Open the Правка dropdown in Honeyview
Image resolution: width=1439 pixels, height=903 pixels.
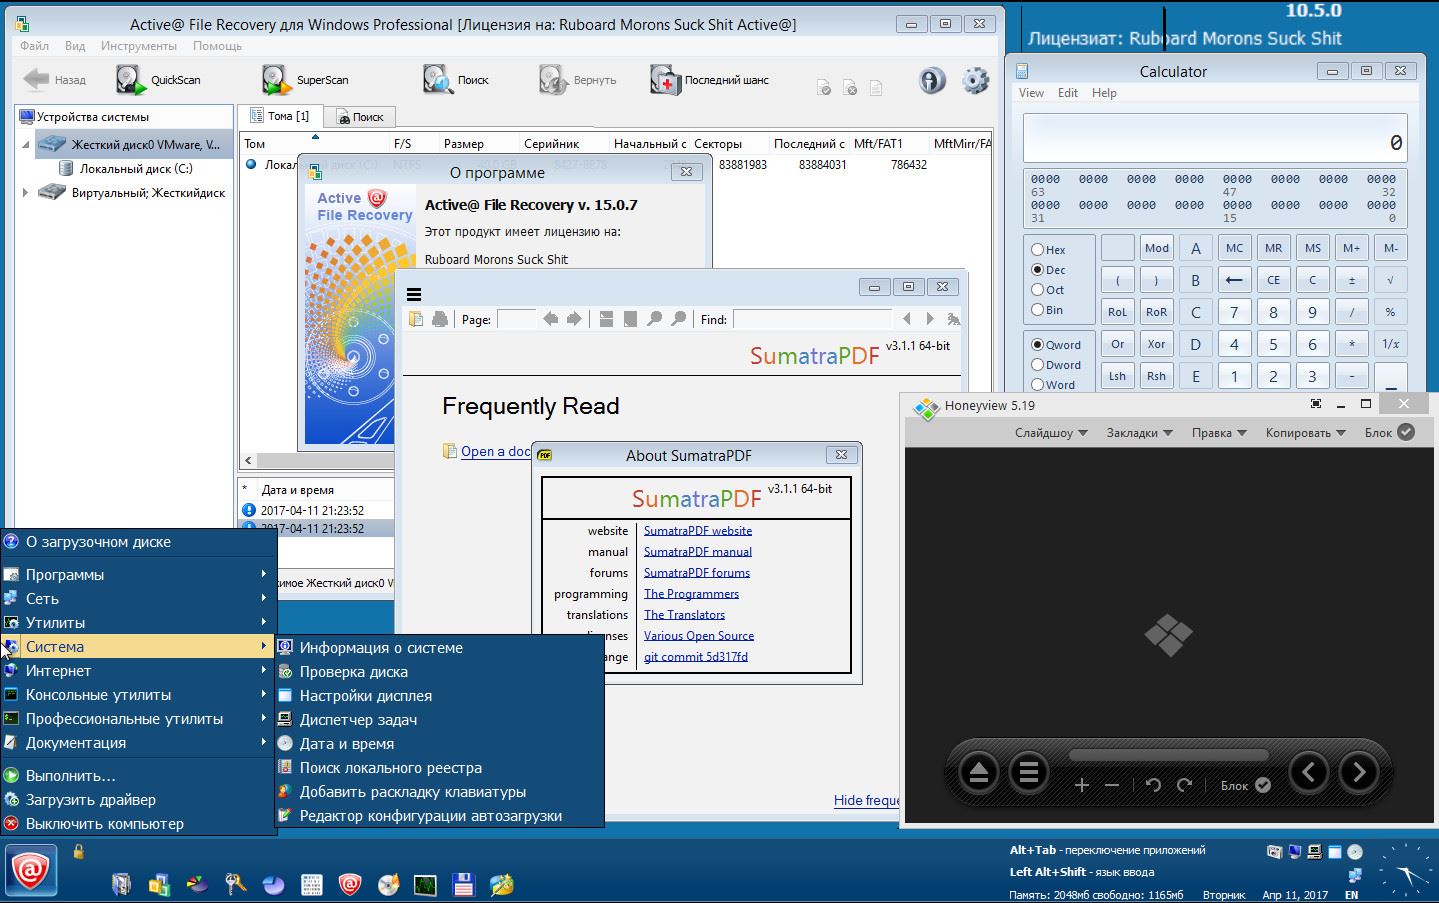1219,433
